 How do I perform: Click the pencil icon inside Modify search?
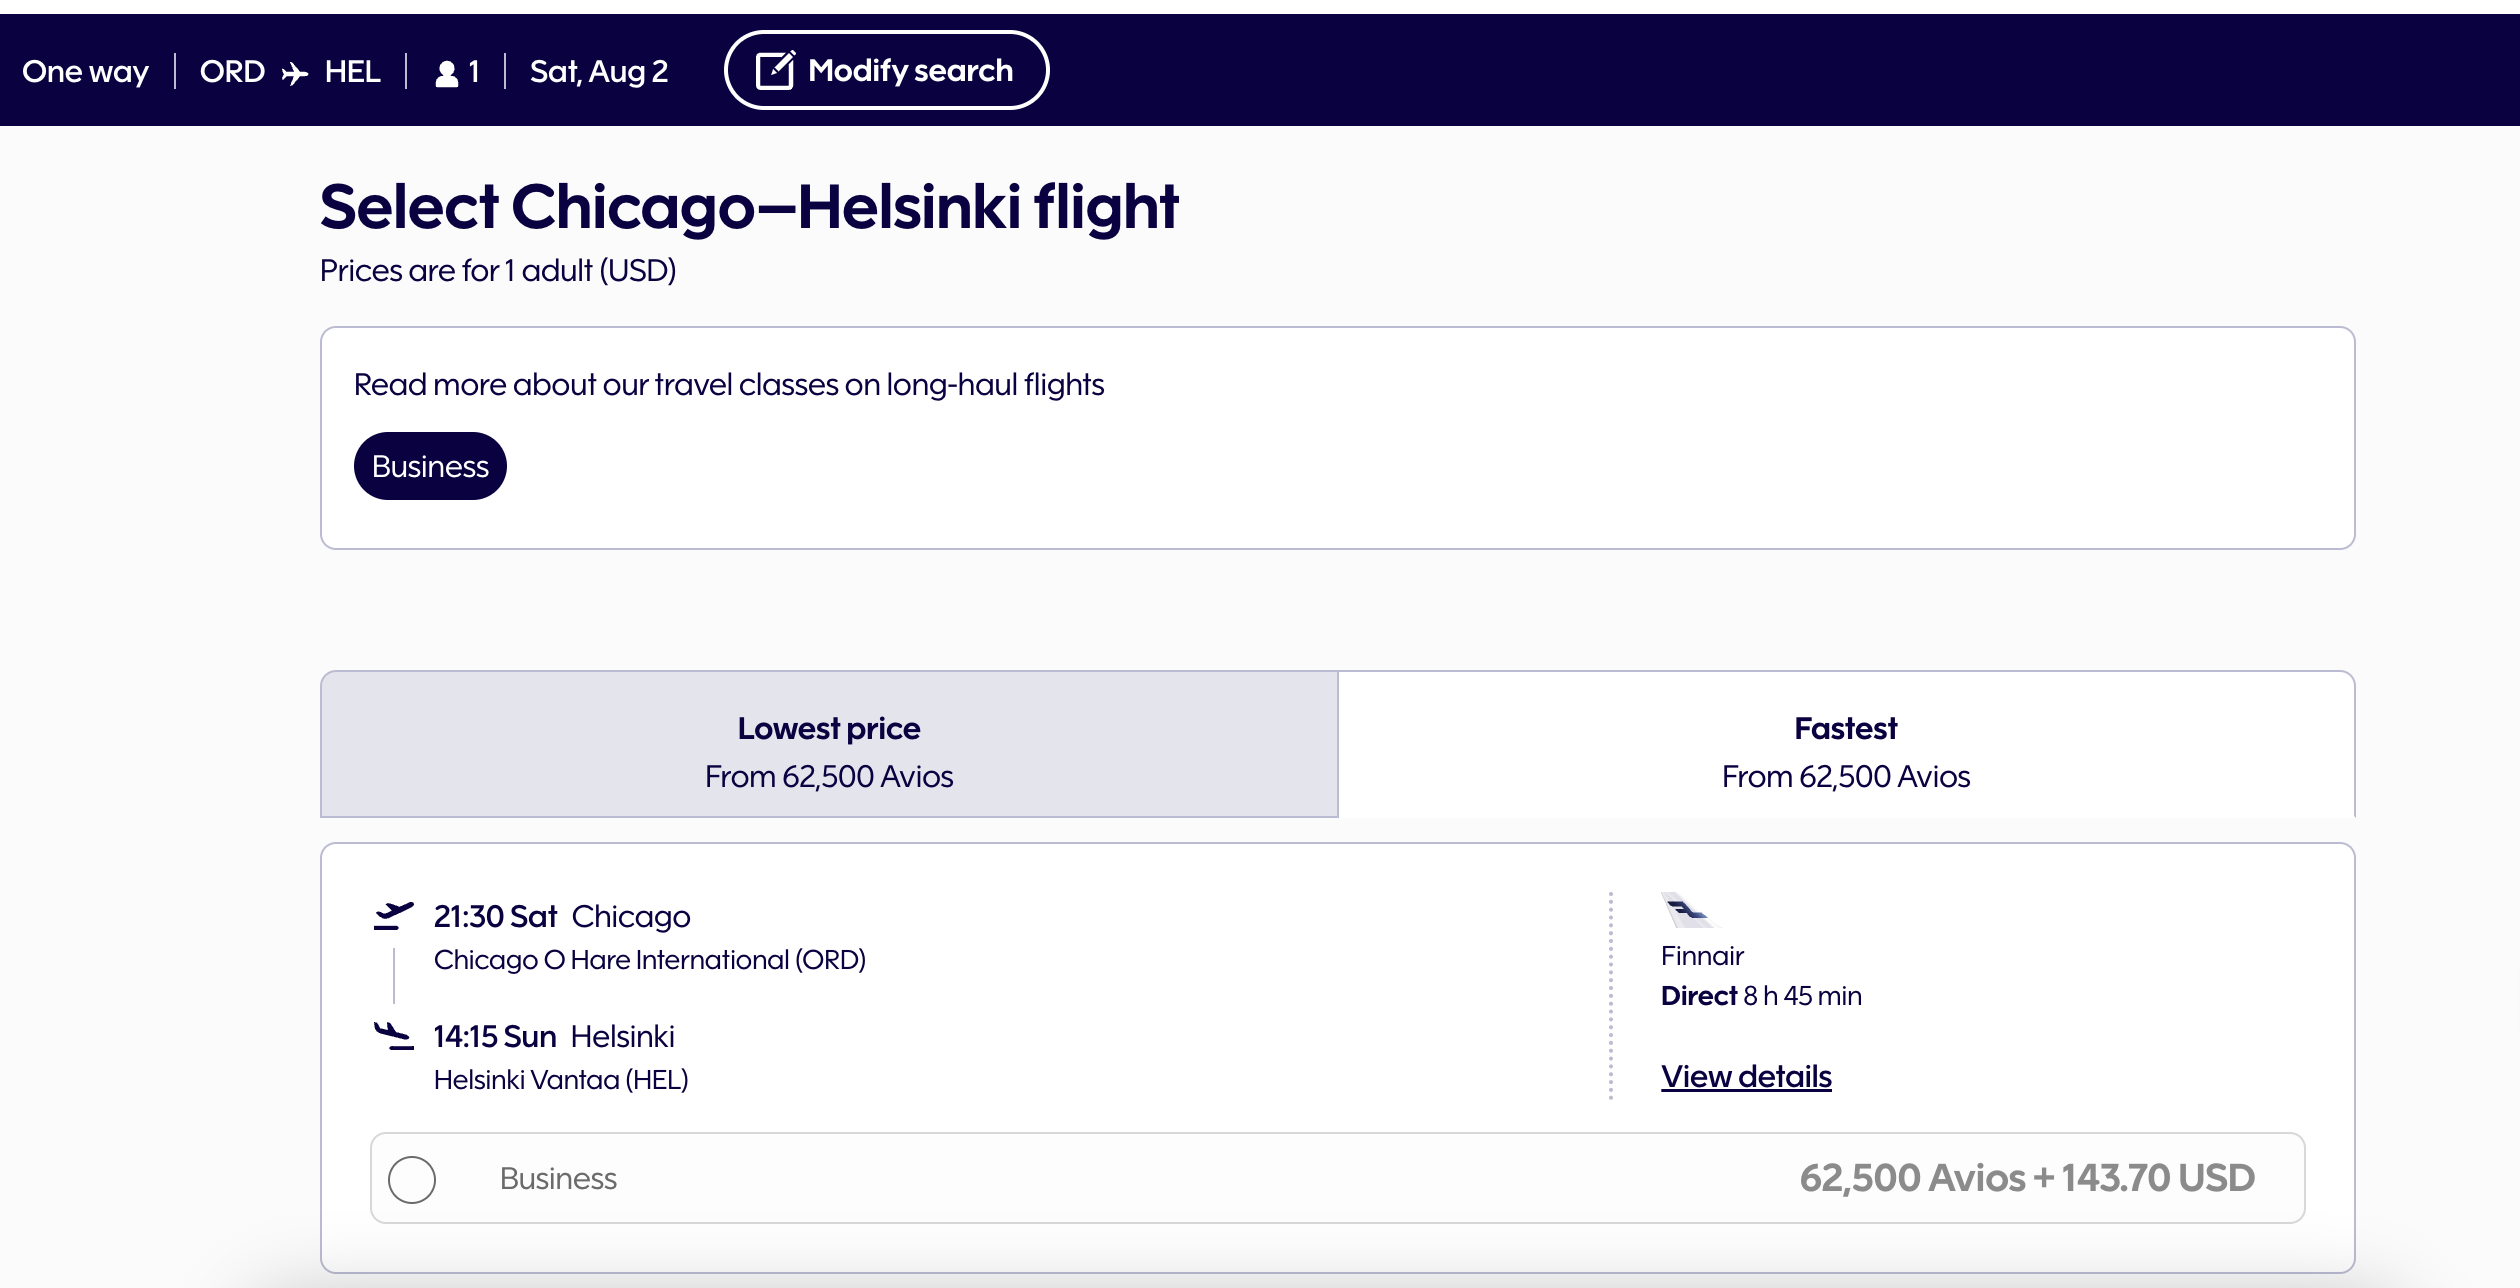[x=776, y=68]
